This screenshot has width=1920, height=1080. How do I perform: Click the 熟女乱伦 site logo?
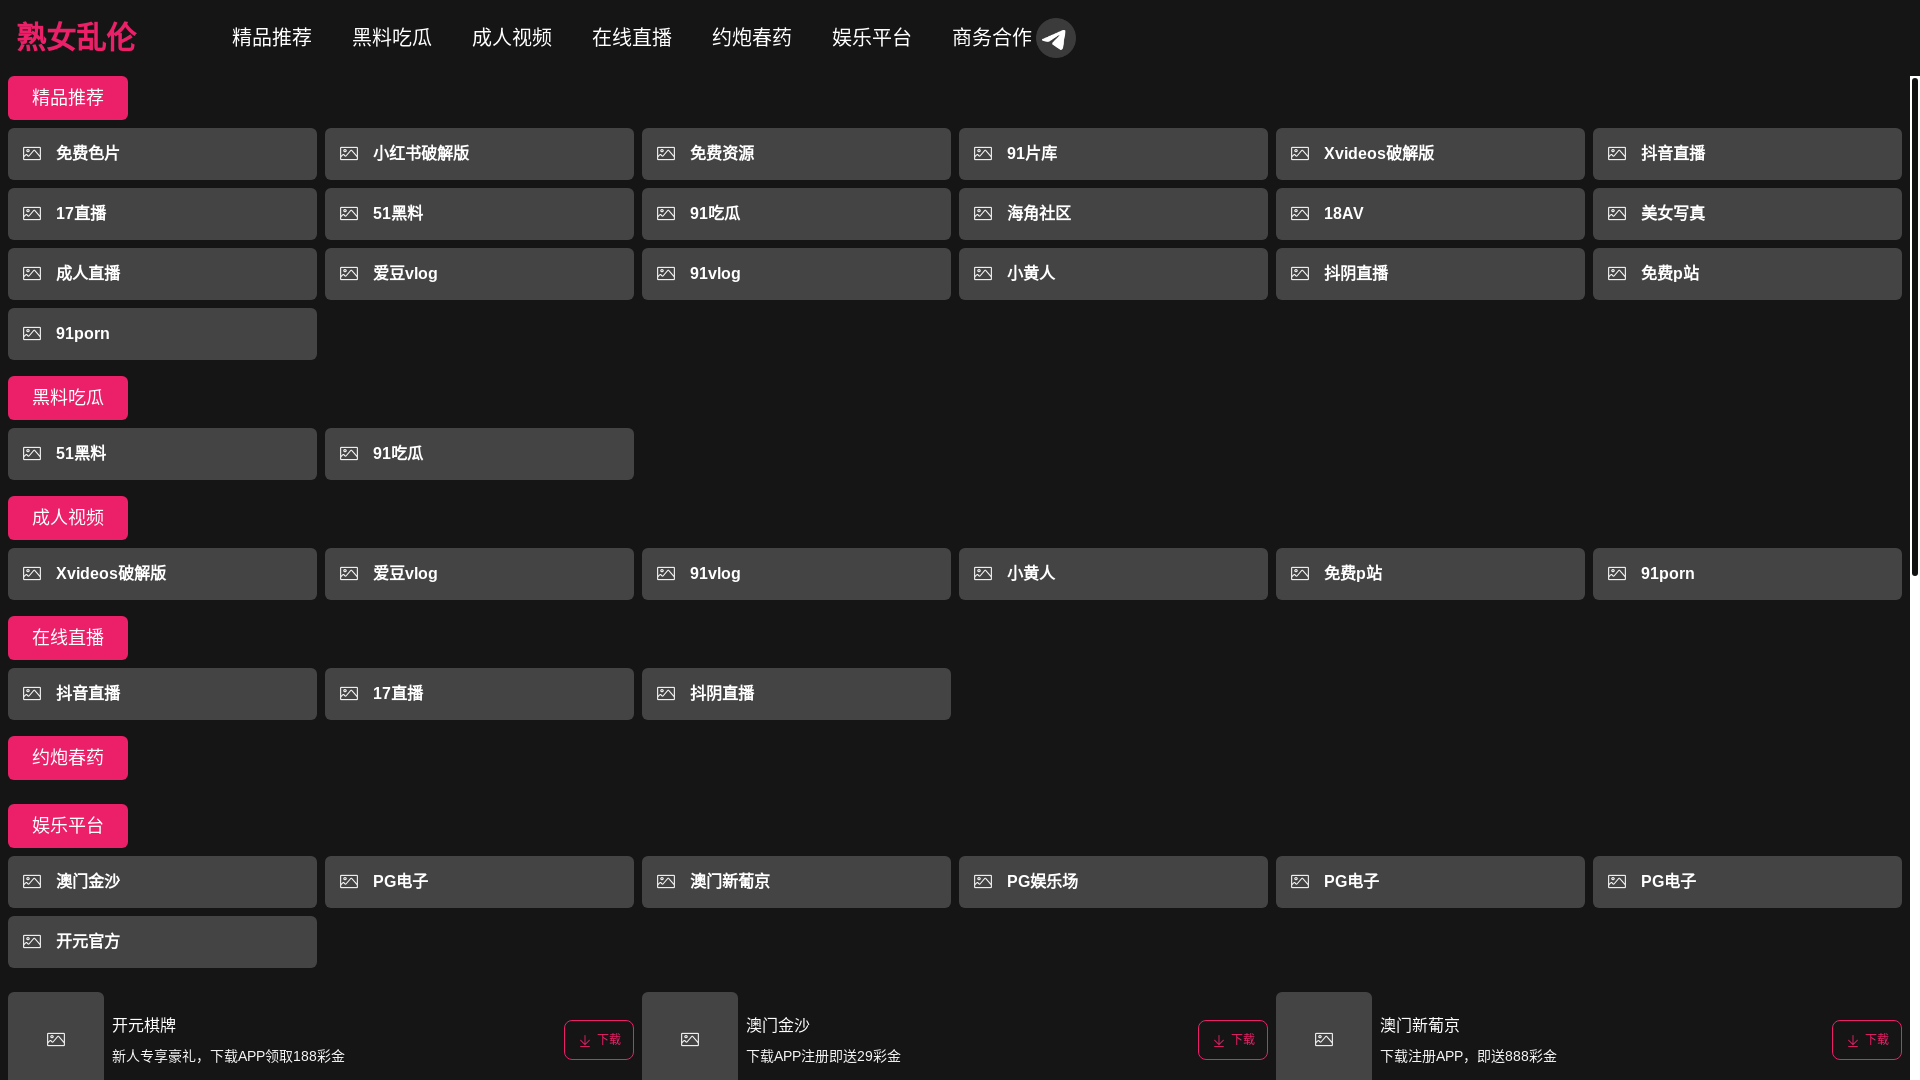(x=76, y=38)
